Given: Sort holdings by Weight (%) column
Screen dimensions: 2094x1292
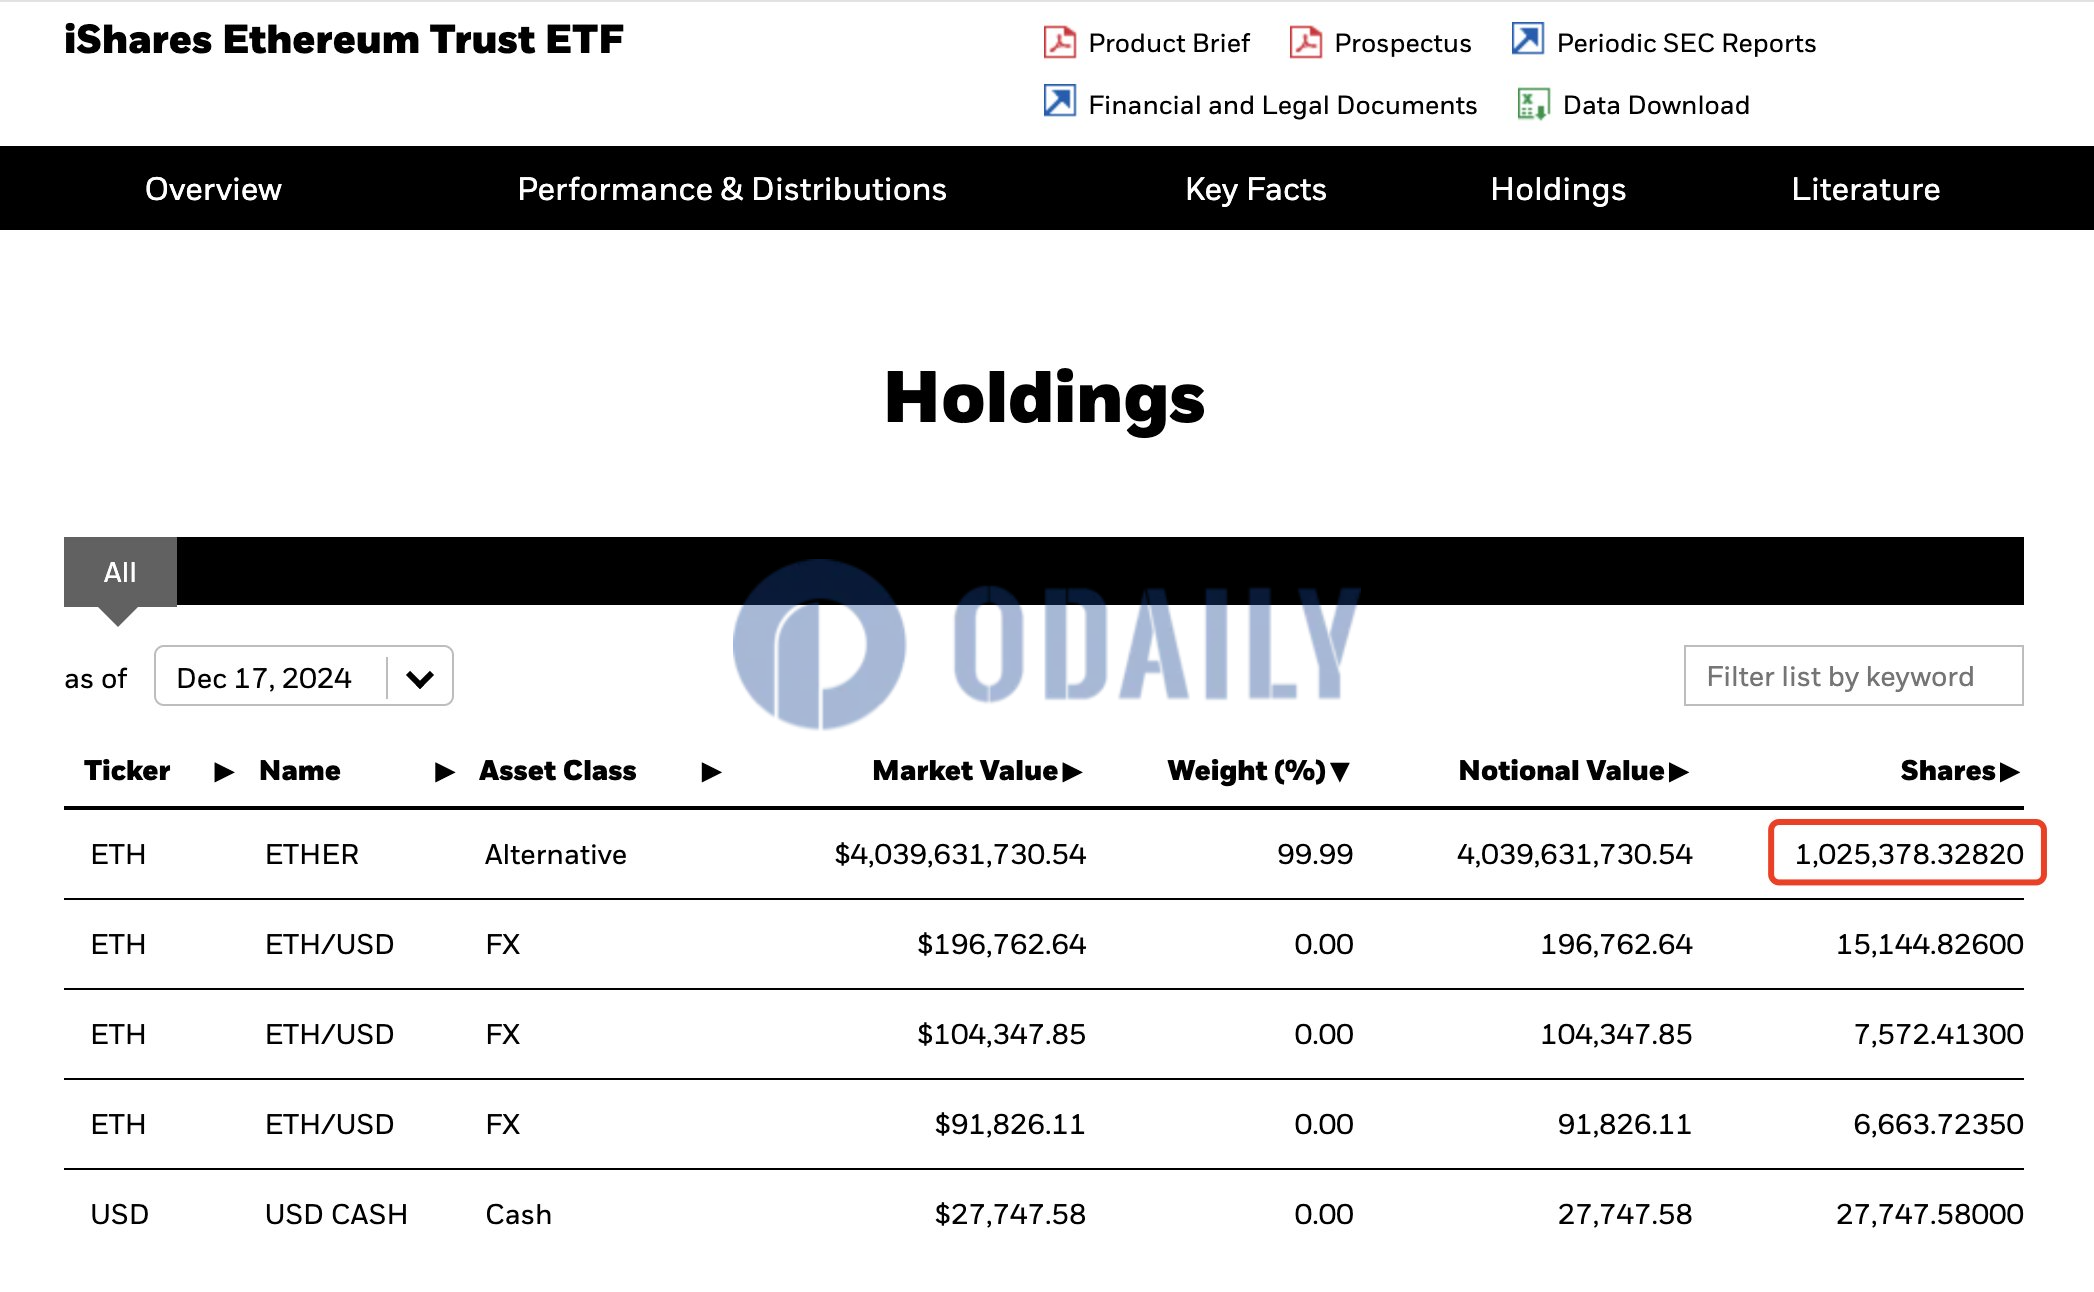Looking at the screenshot, I should tap(1258, 771).
